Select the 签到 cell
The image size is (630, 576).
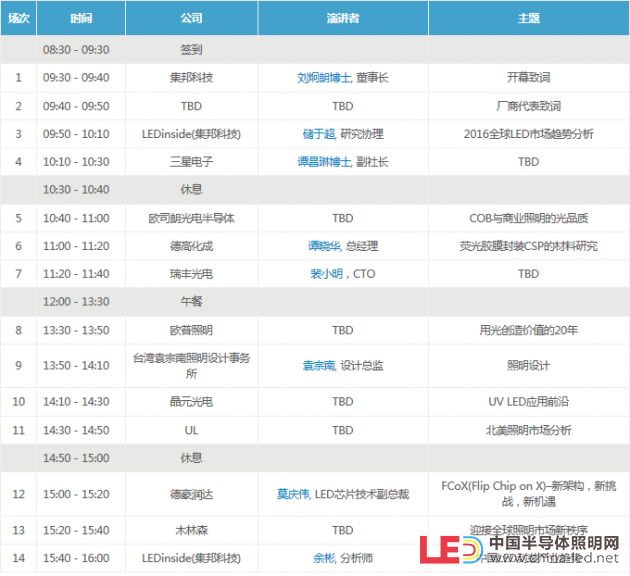coord(191,50)
